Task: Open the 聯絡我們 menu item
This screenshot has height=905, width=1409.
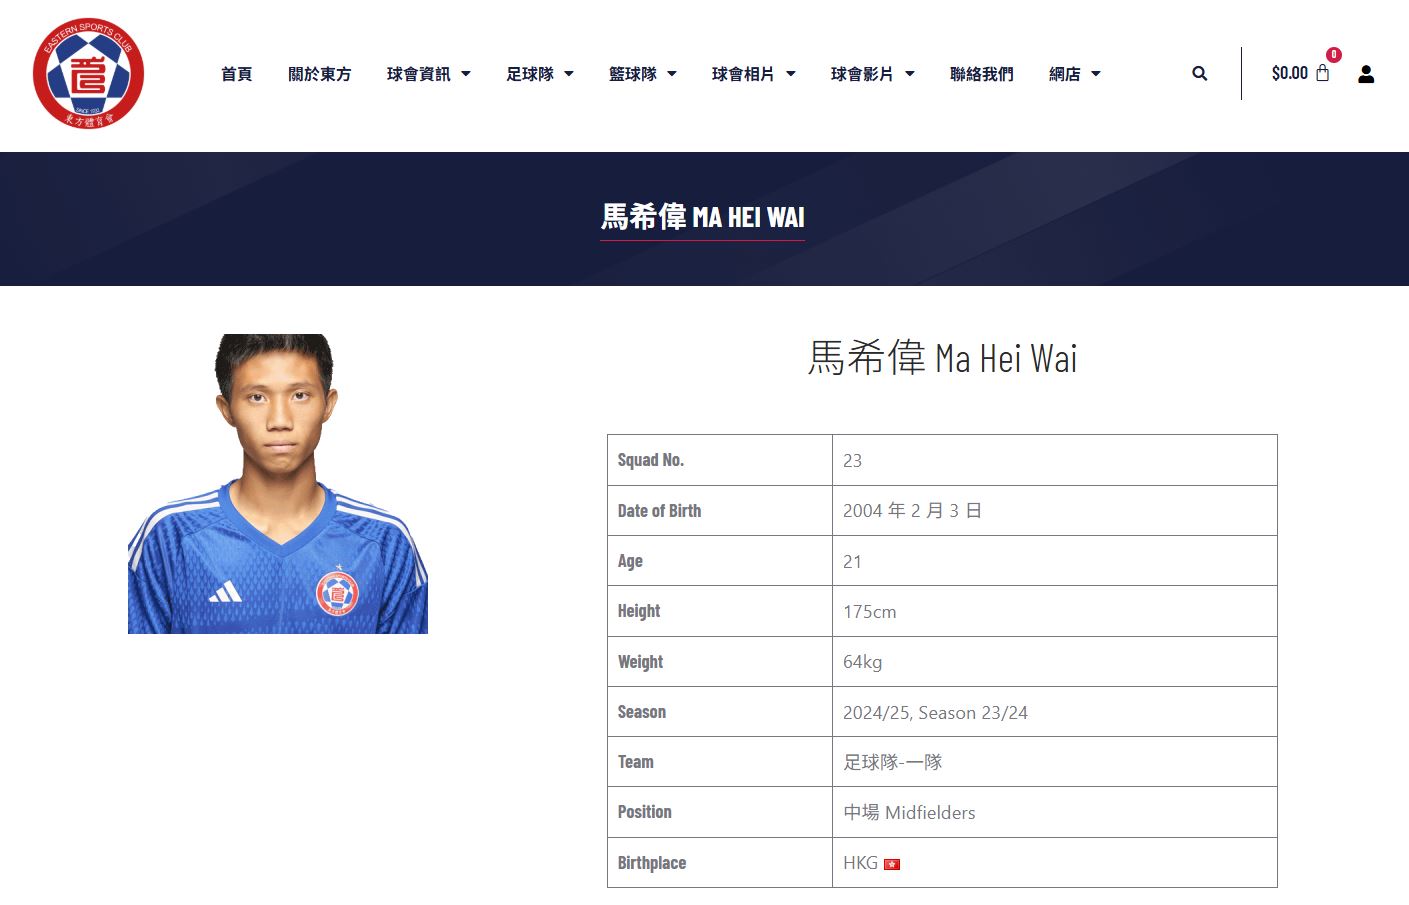Action: pyautogui.click(x=981, y=74)
